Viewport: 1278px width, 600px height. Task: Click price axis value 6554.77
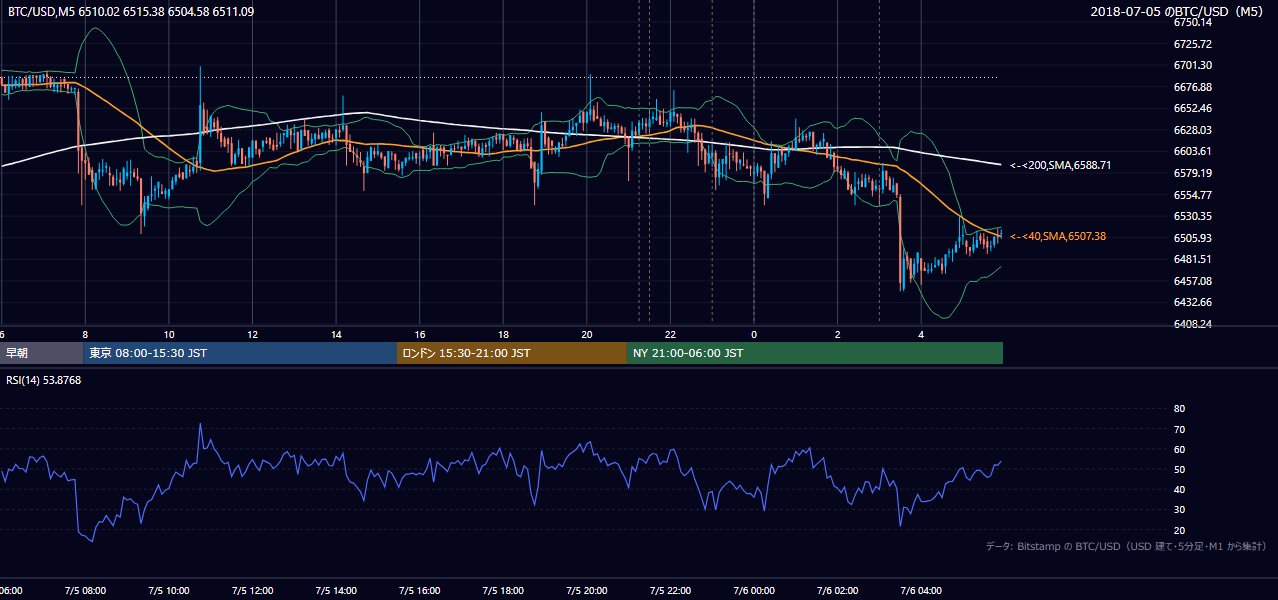tap(1193, 195)
